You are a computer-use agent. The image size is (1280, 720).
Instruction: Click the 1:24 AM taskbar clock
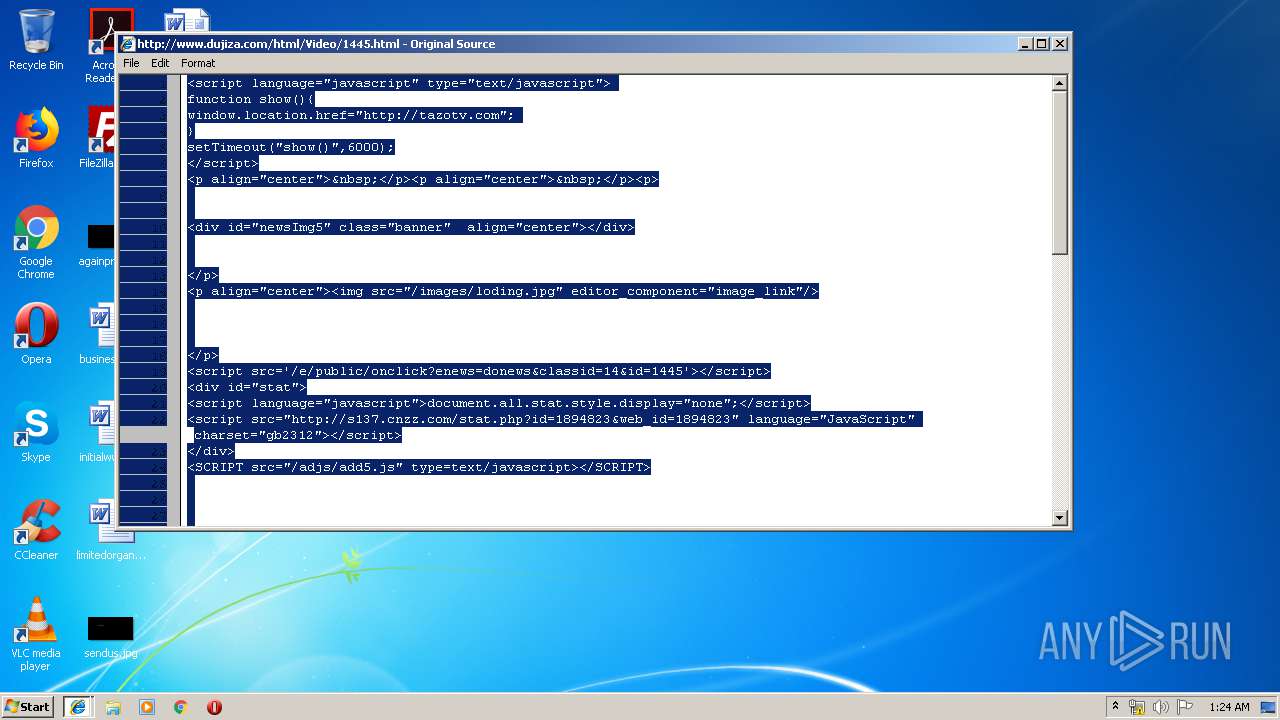tap(1229, 707)
